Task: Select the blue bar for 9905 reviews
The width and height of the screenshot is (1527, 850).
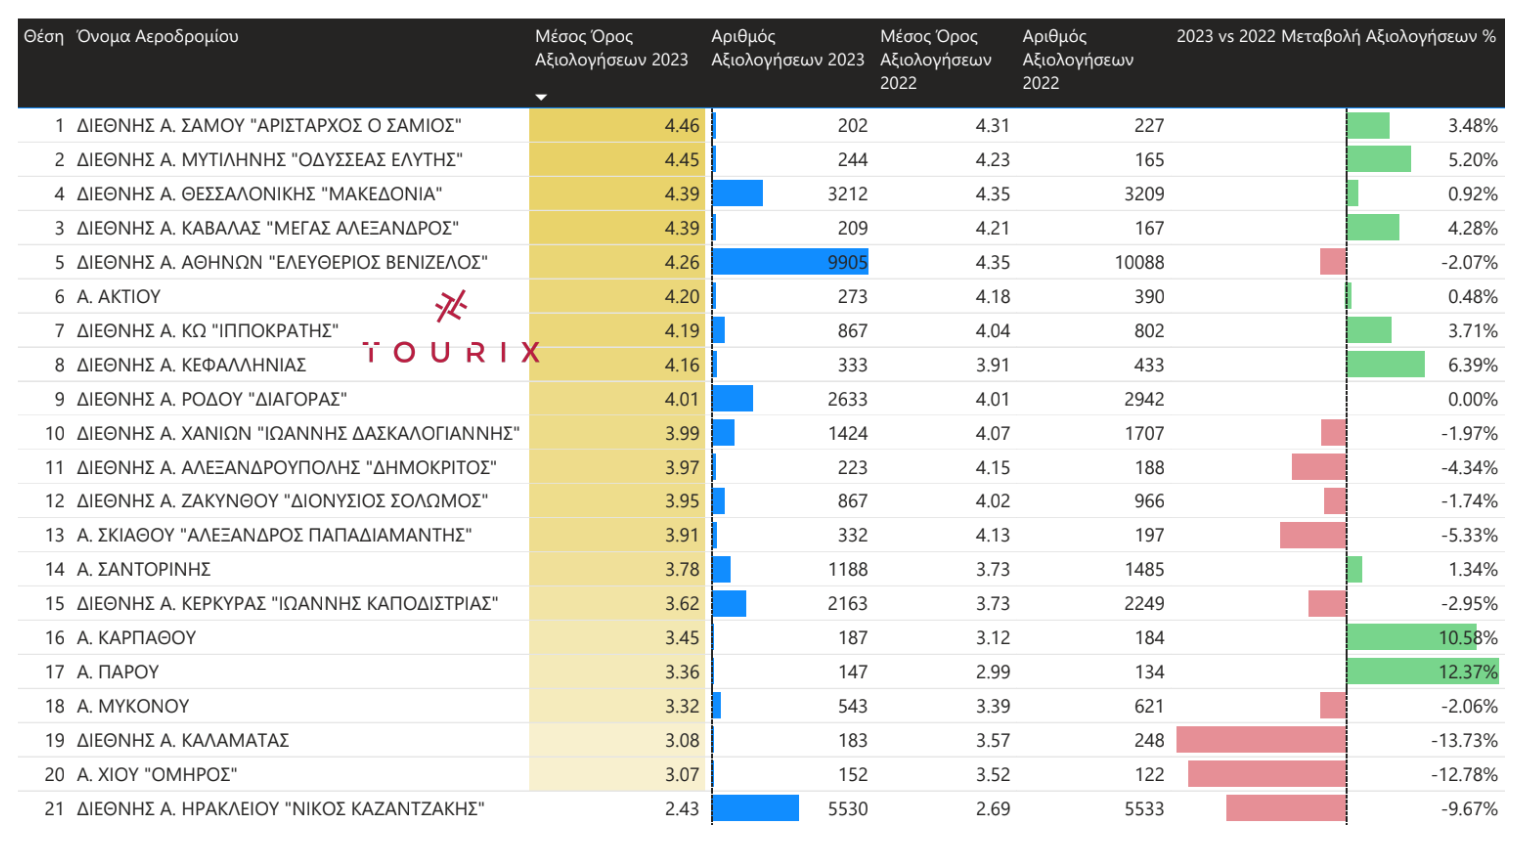Action: click(789, 262)
